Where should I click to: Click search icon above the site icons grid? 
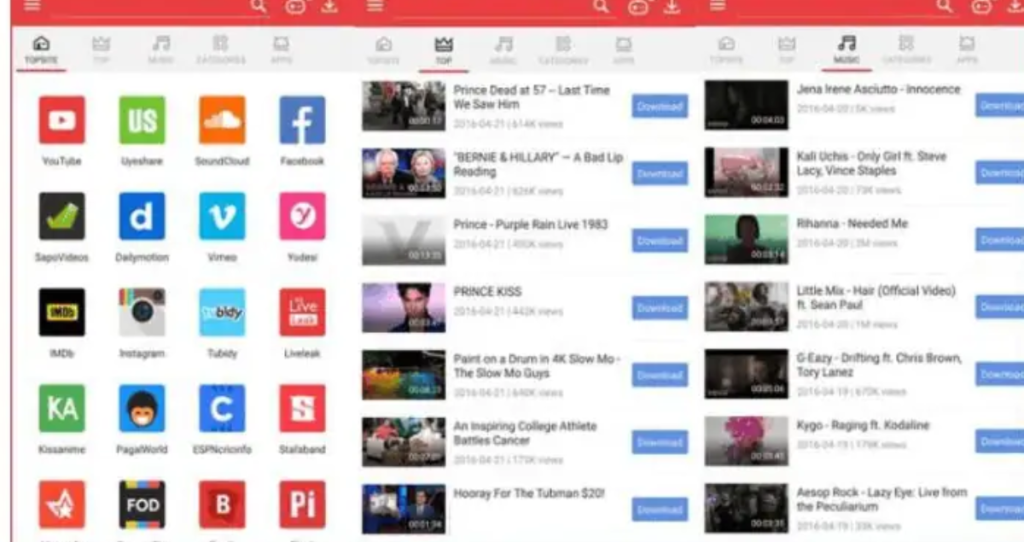259,6
